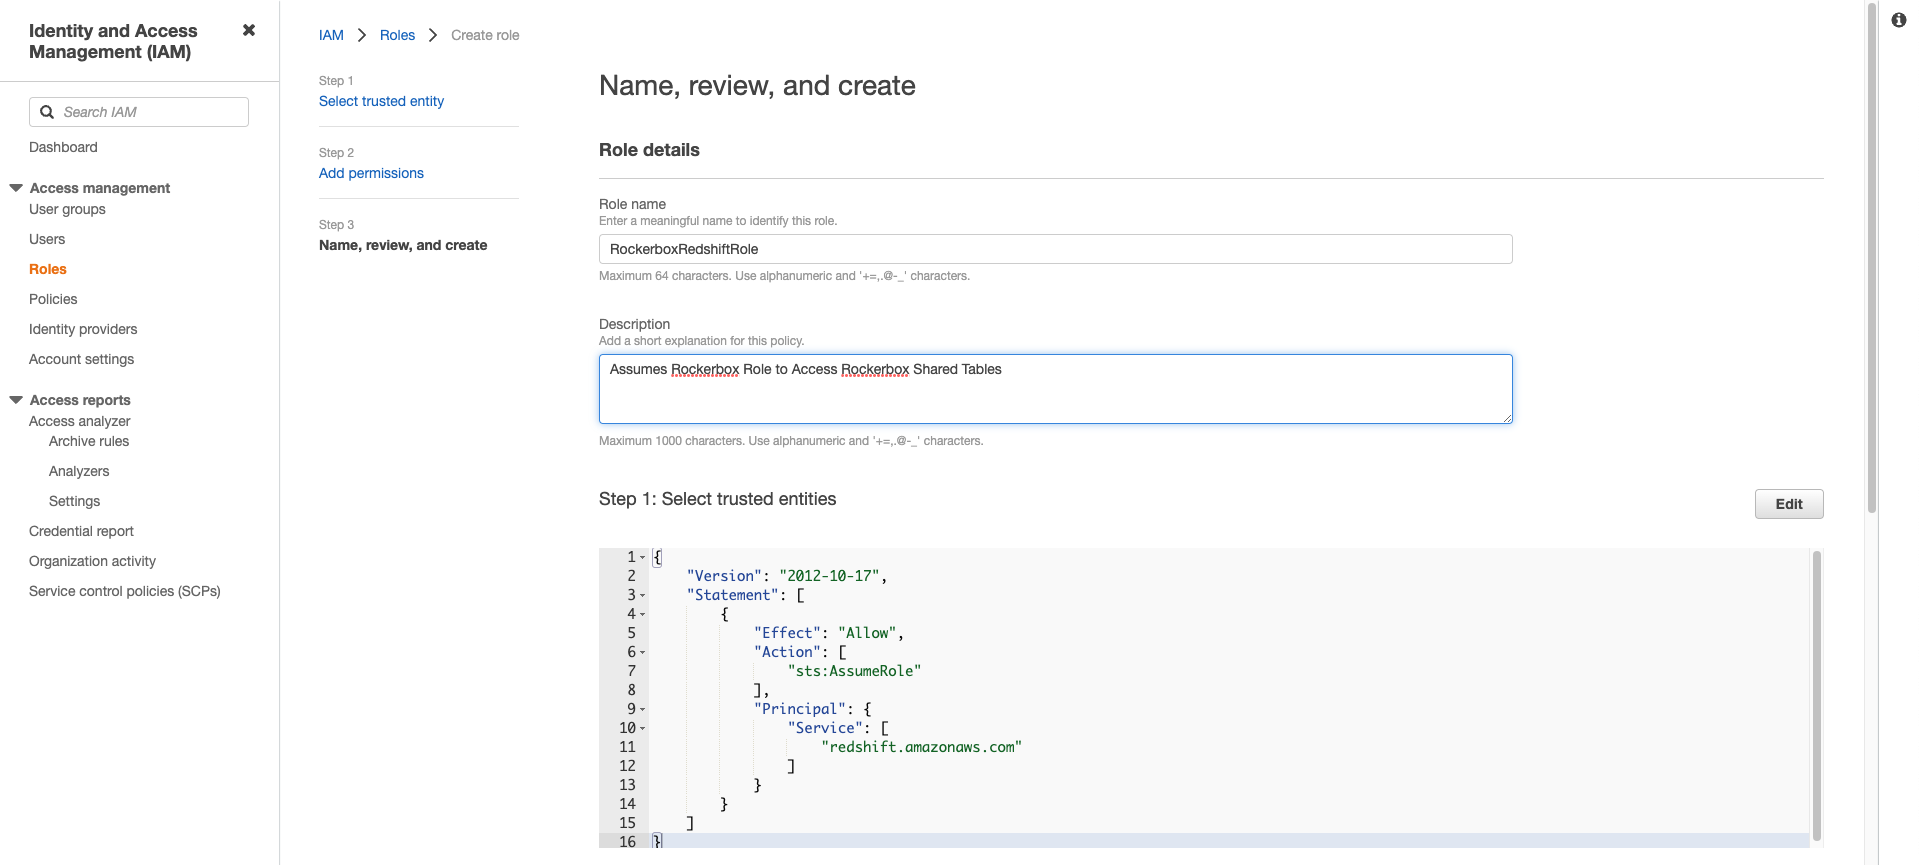Collapse fold arrow on line 4

[x=642, y=615]
